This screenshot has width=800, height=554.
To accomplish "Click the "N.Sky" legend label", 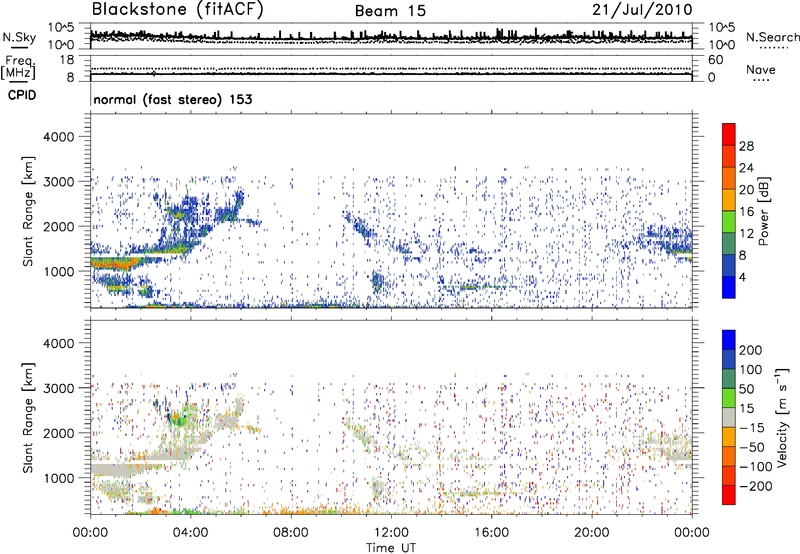I will click(x=19, y=37).
